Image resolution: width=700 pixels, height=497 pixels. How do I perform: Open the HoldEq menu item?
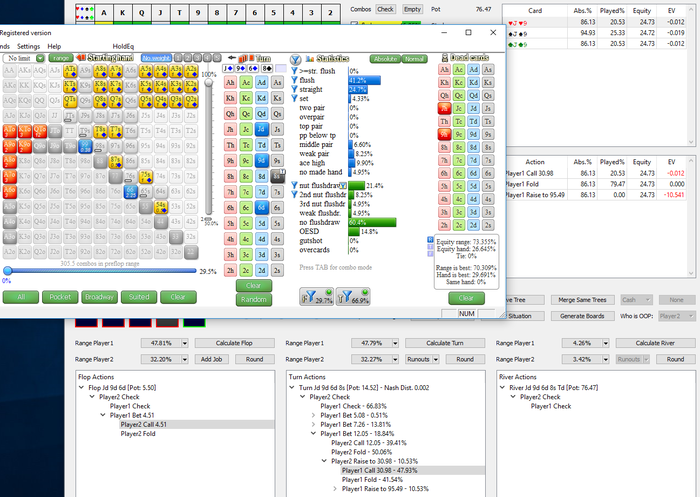123,46
